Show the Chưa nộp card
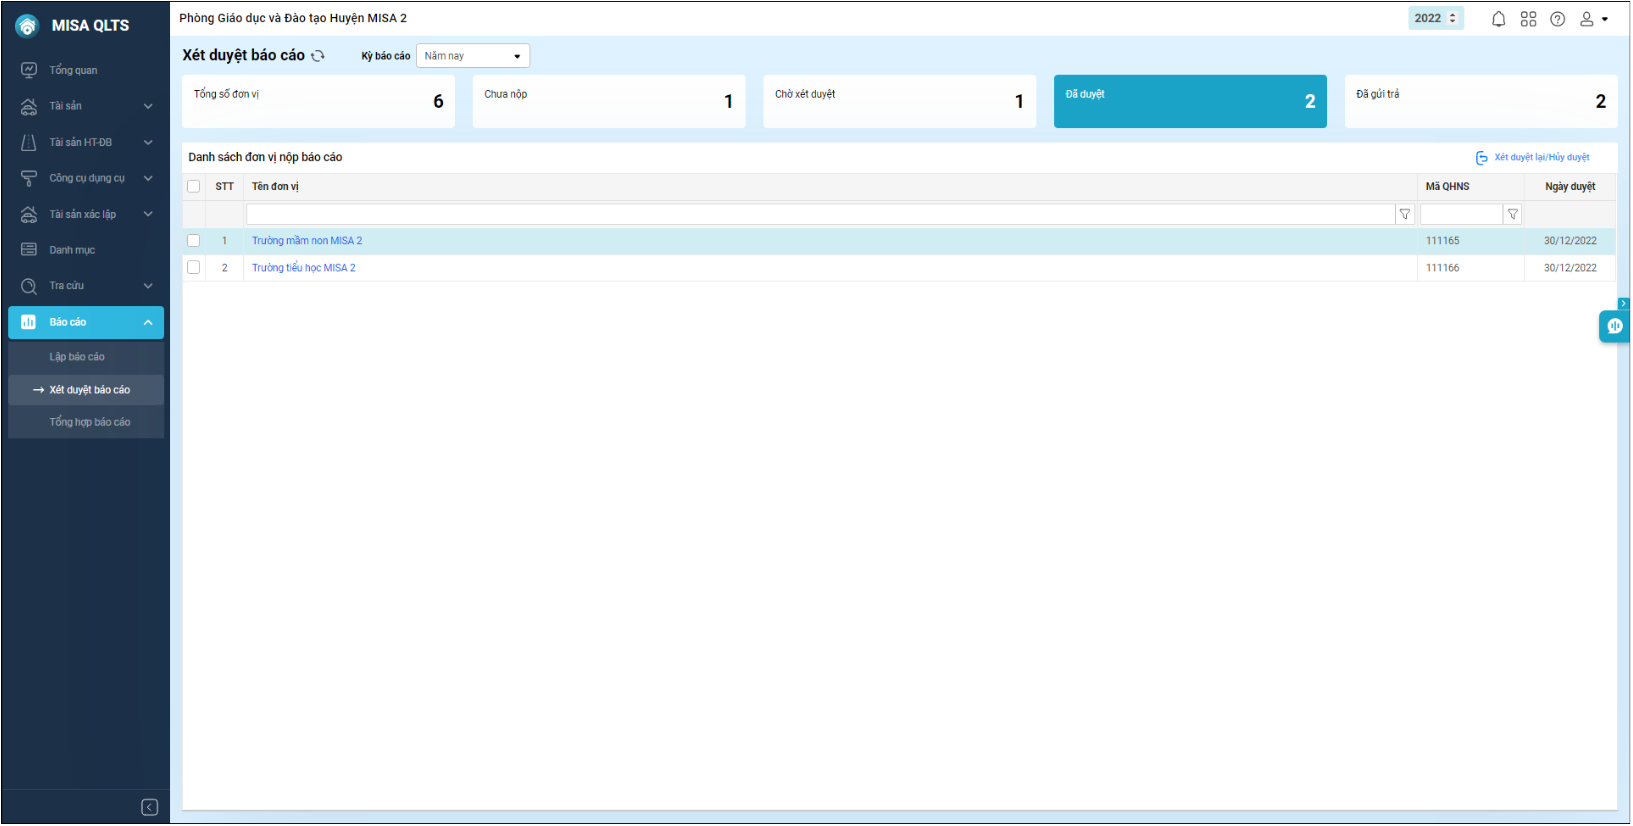Image resolution: width=1633 pixels, height=826 pixels. 609,101
